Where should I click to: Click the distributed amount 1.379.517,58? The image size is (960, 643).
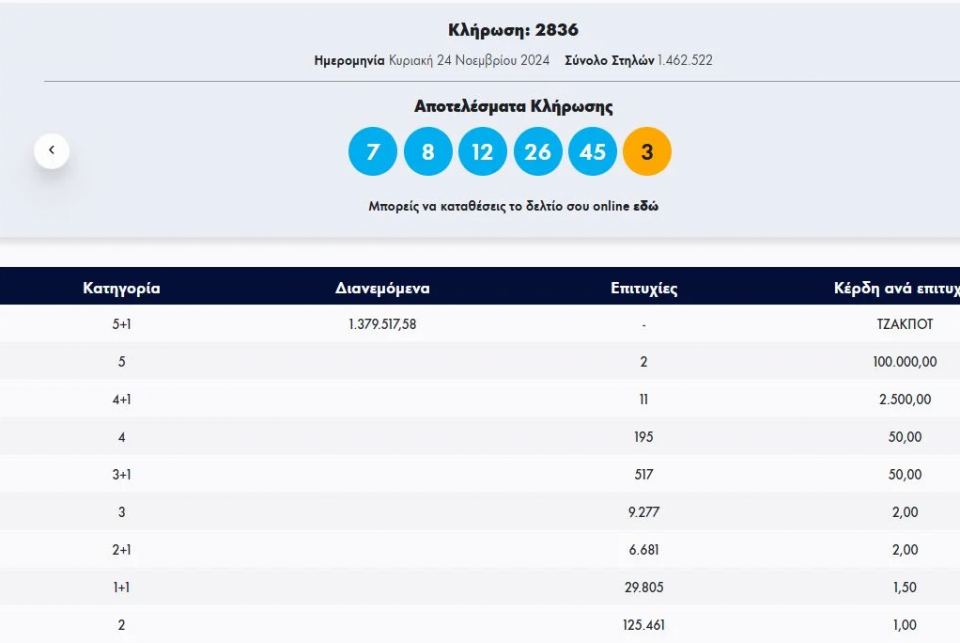pyautogui.click(x=382, y=324)
